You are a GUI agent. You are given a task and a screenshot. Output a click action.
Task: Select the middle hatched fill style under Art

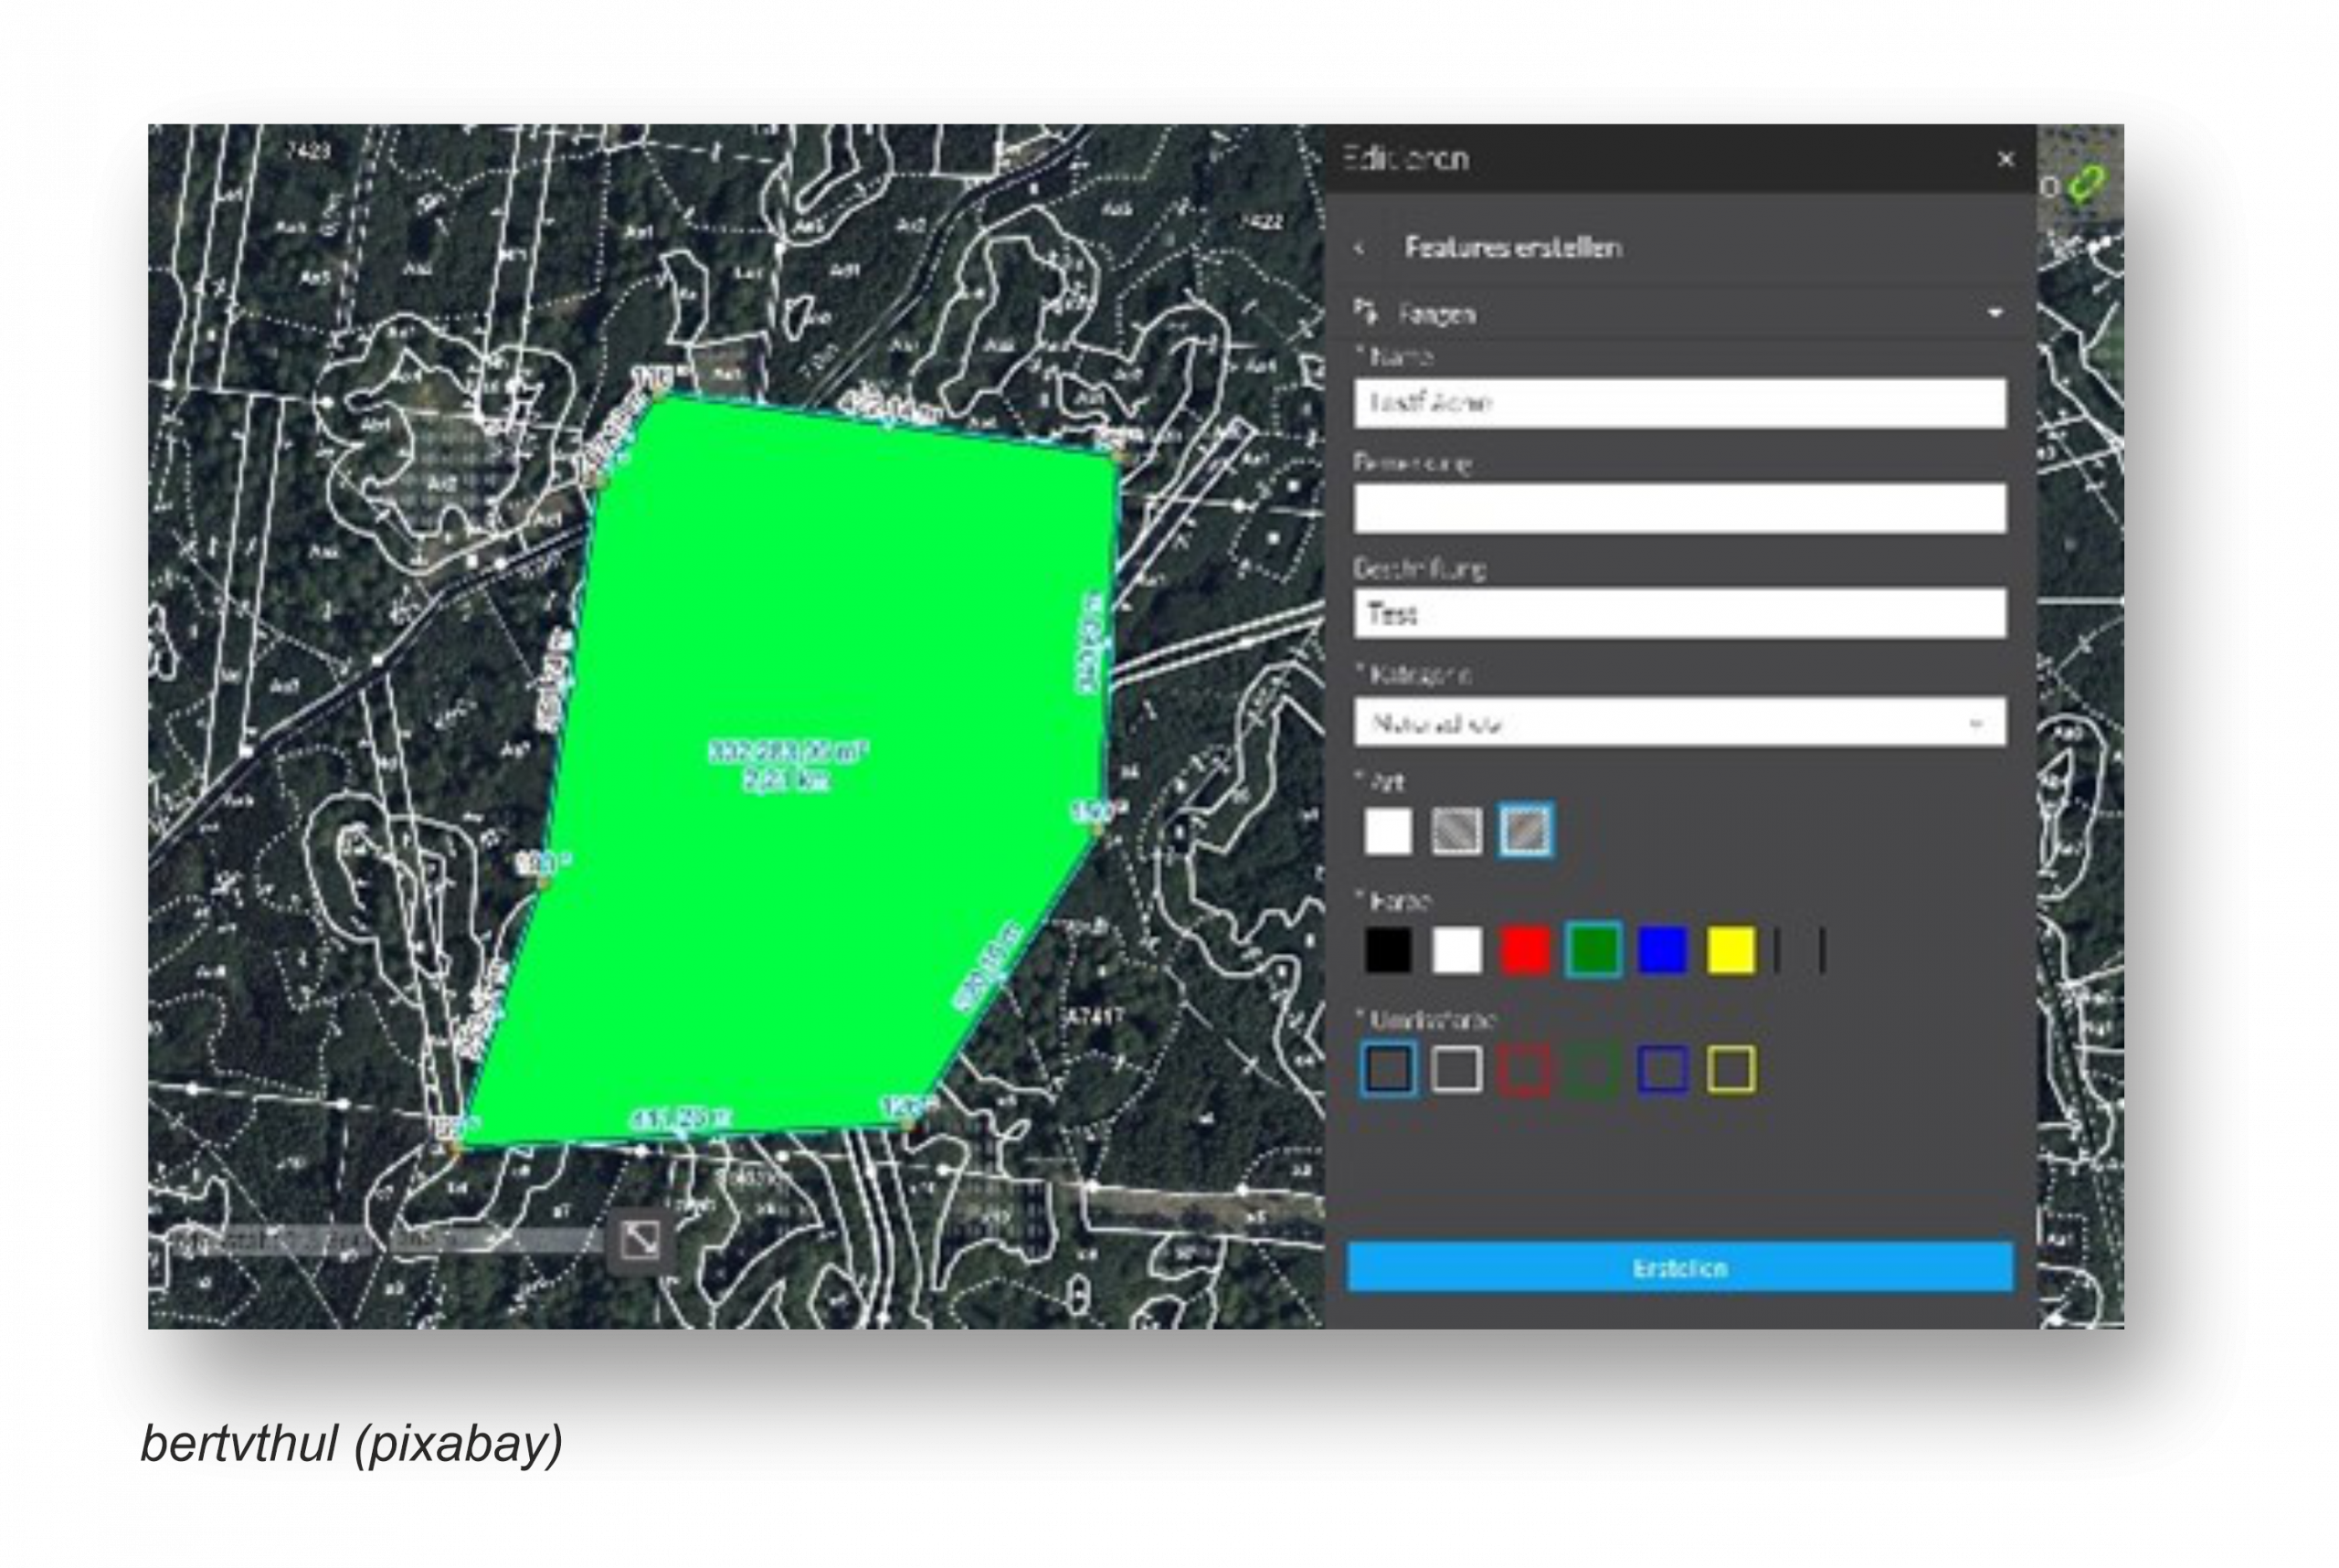pos(1457,831)
